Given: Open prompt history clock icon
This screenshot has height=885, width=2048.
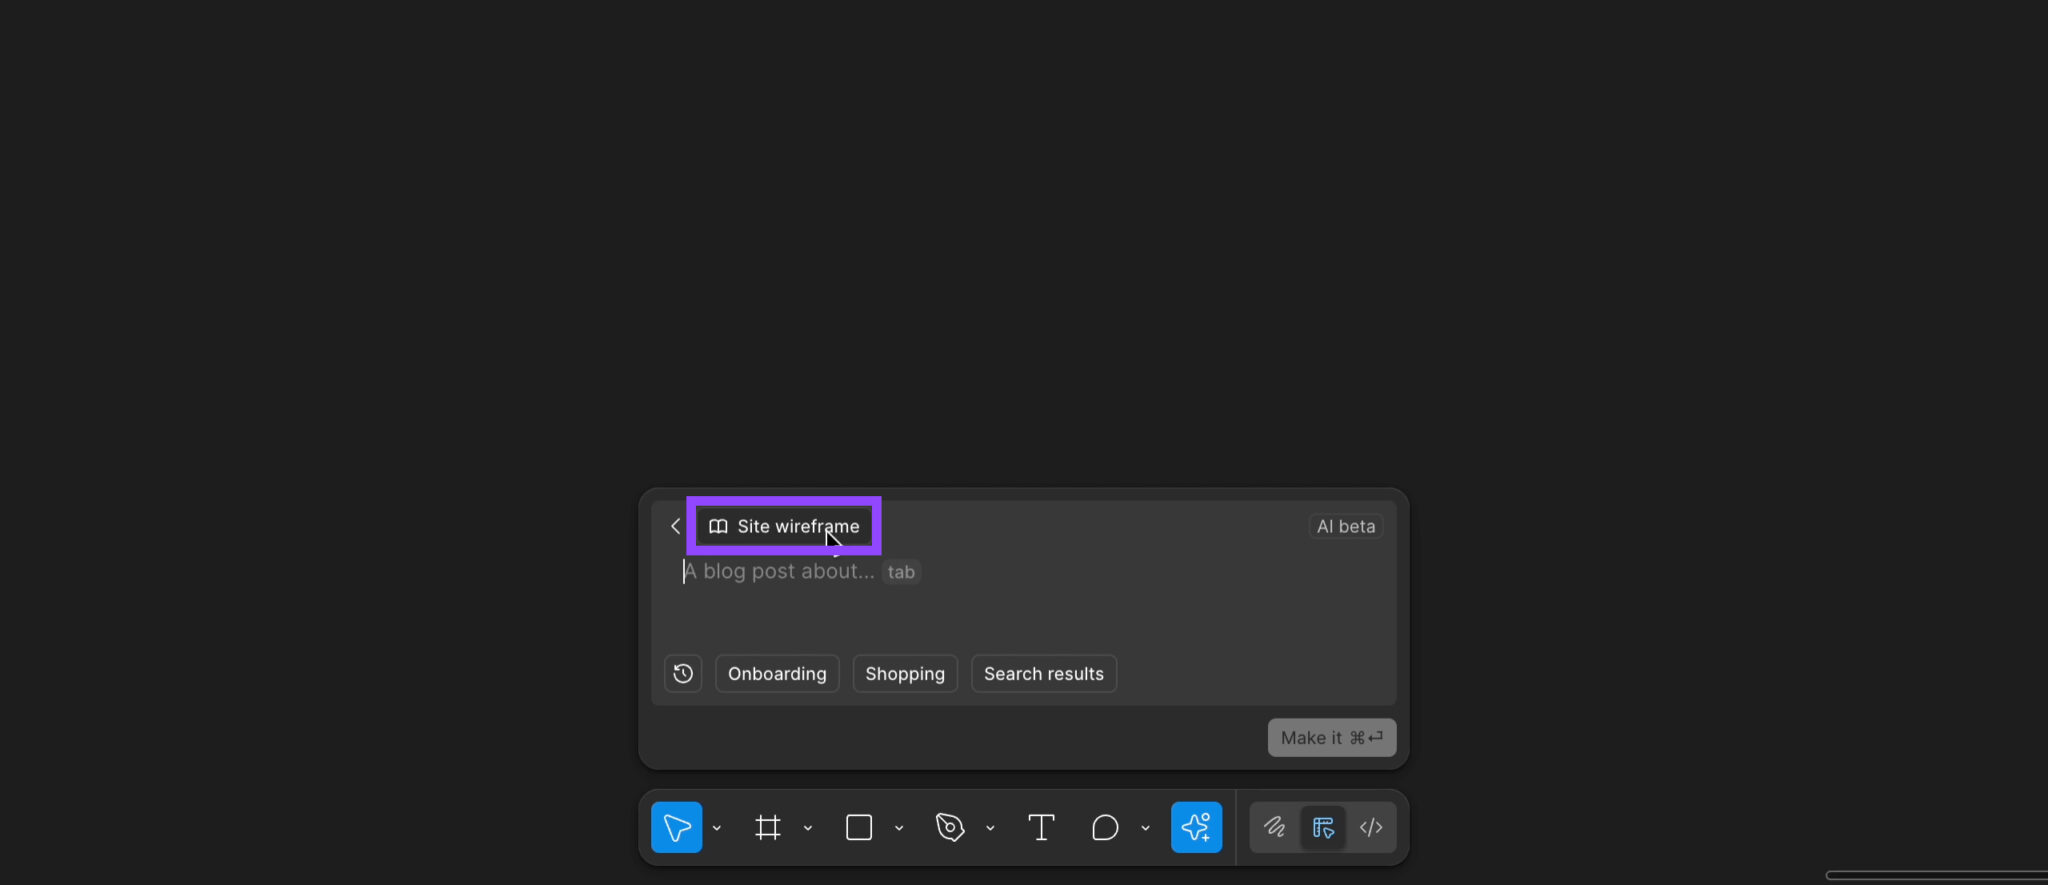Looking at the screenshot, I should tap(683, 674).
